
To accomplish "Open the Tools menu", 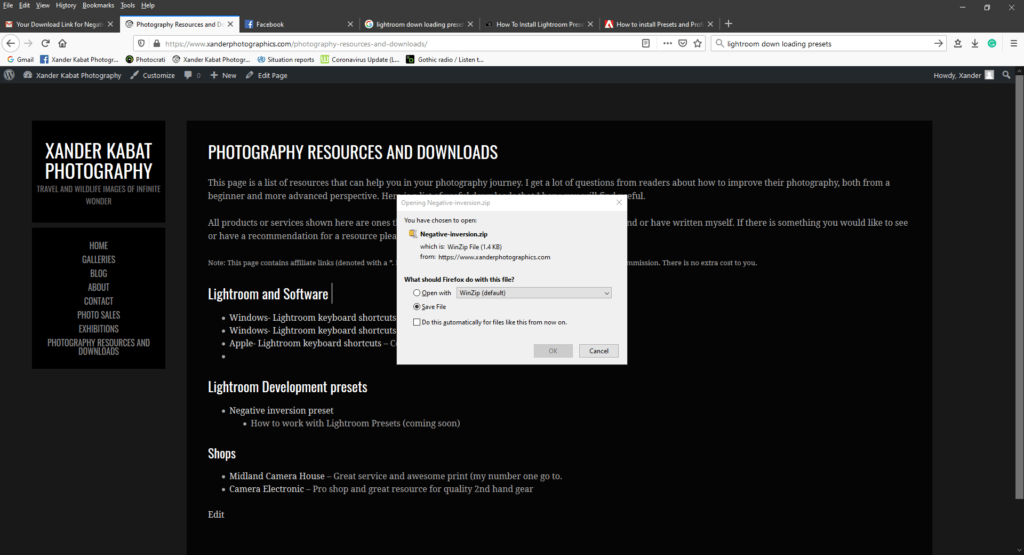I will [x=127, y=5].
